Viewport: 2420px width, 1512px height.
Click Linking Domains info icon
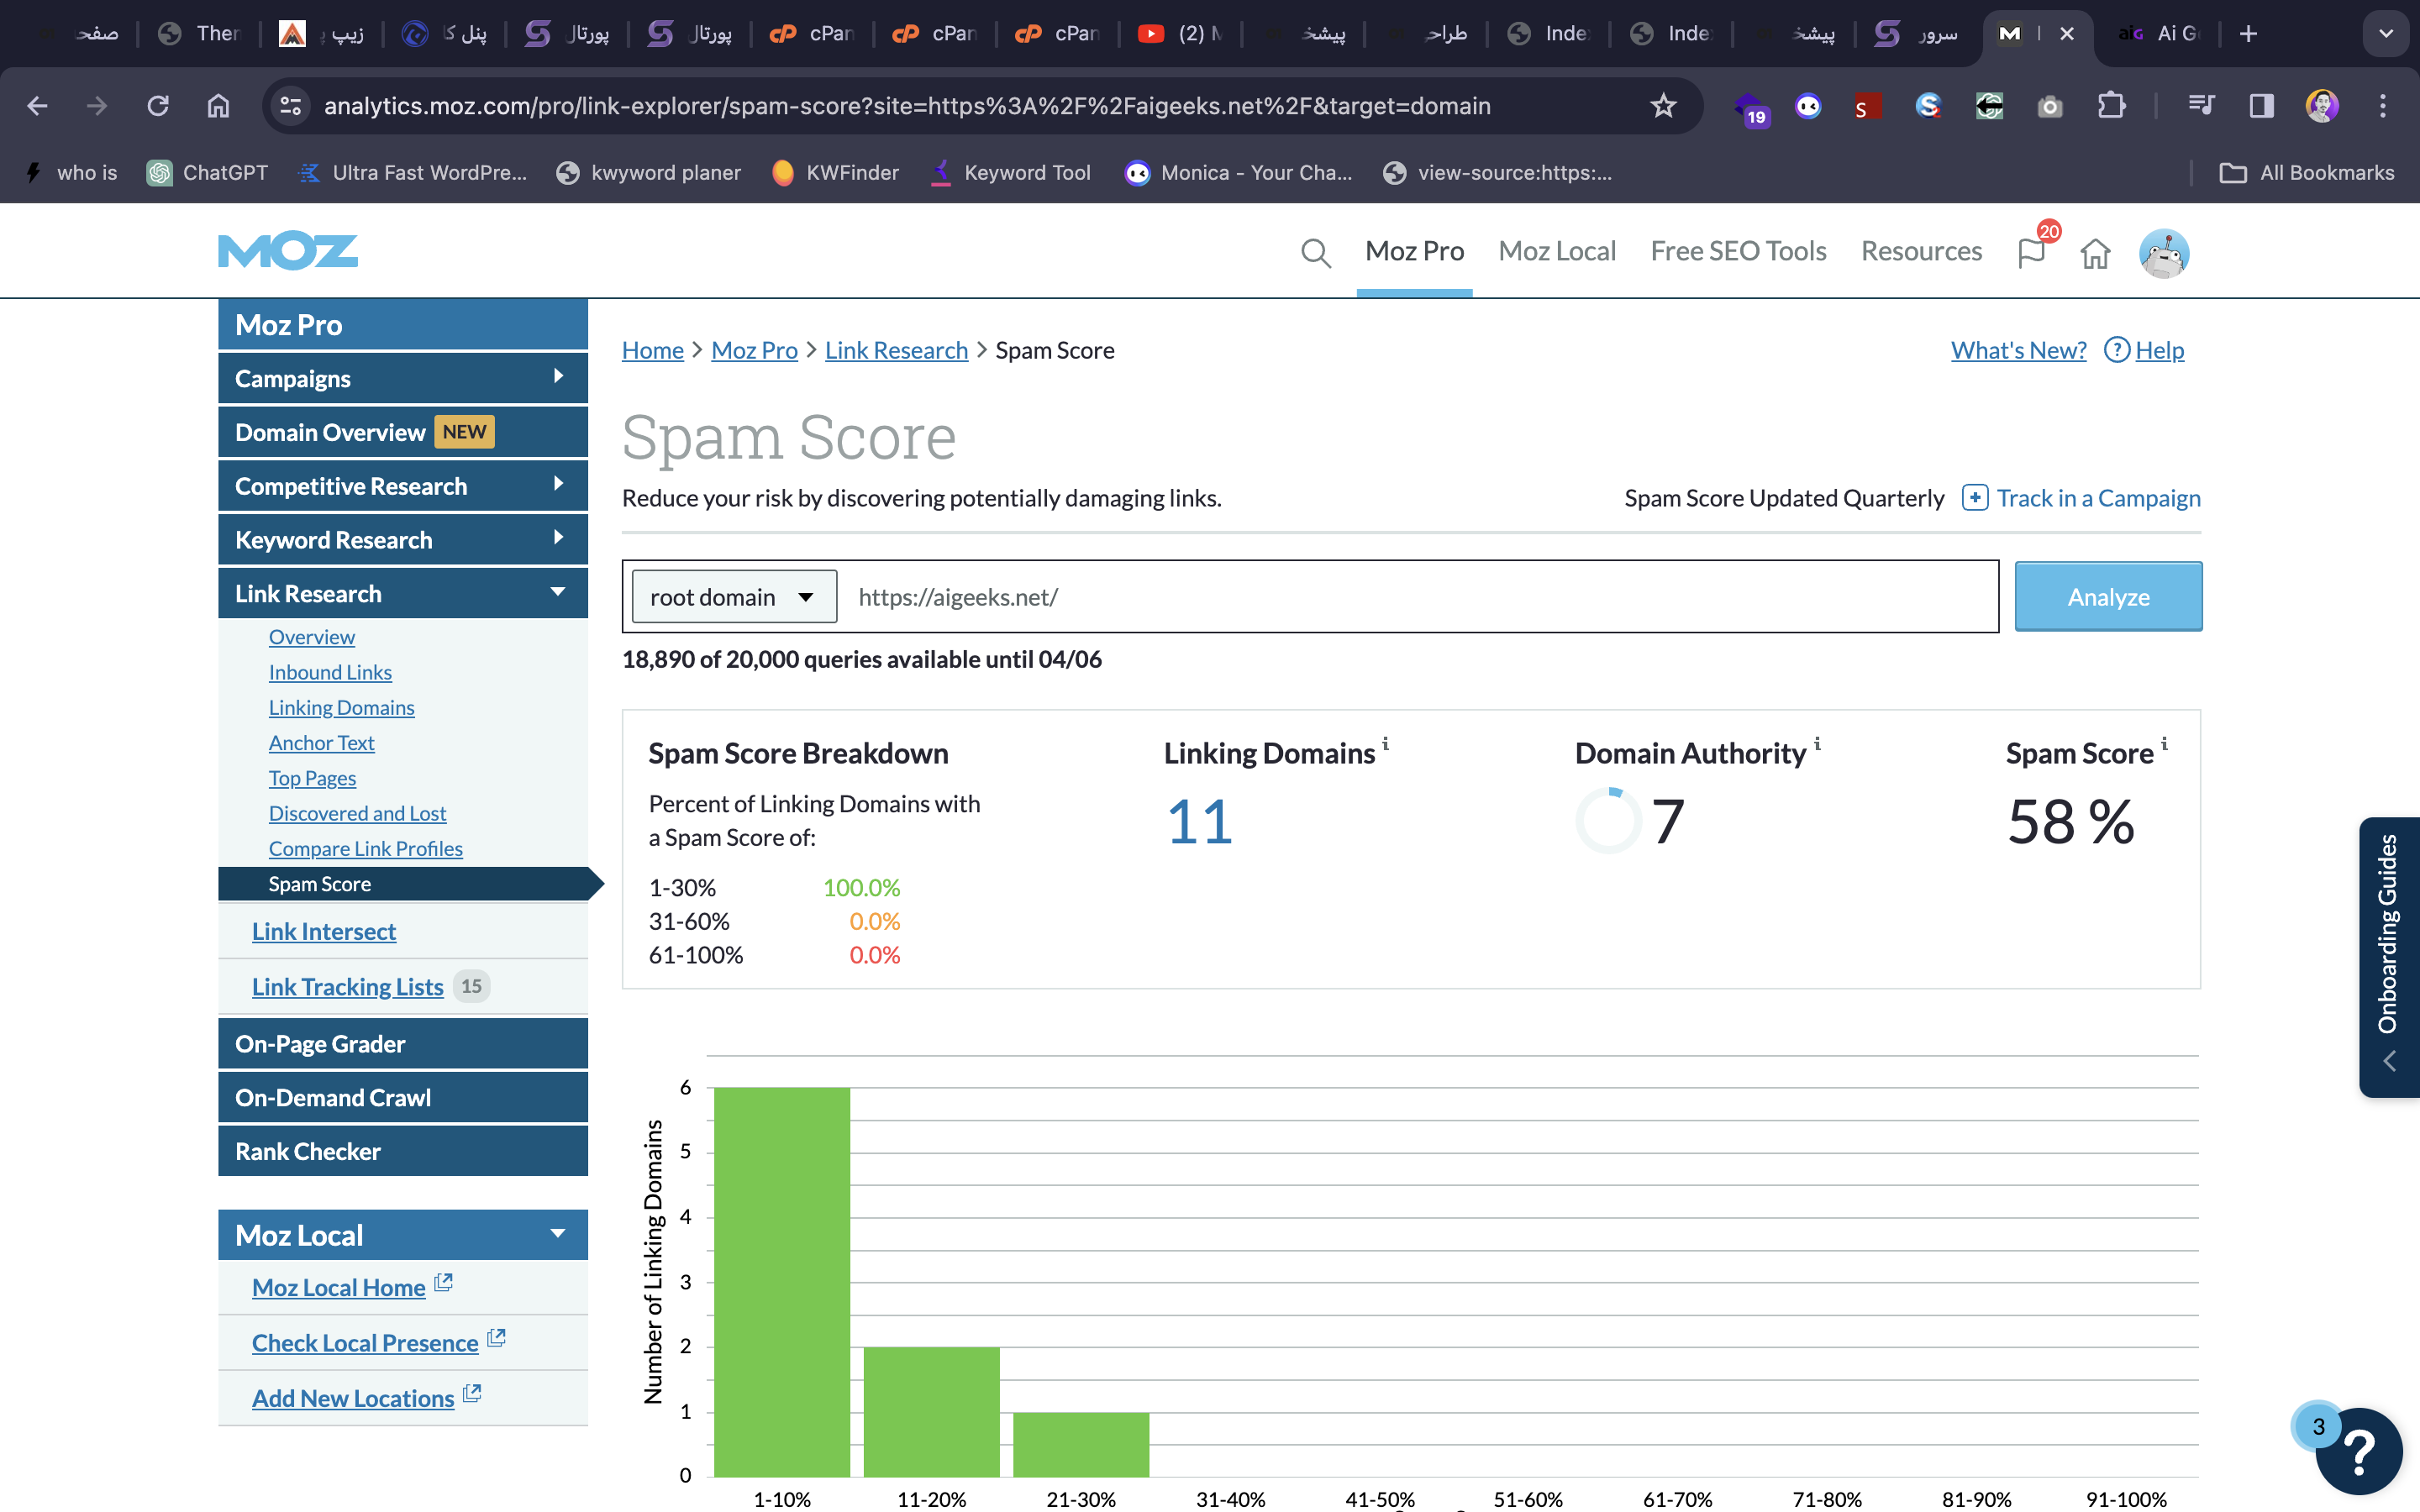pos(1385,744)
